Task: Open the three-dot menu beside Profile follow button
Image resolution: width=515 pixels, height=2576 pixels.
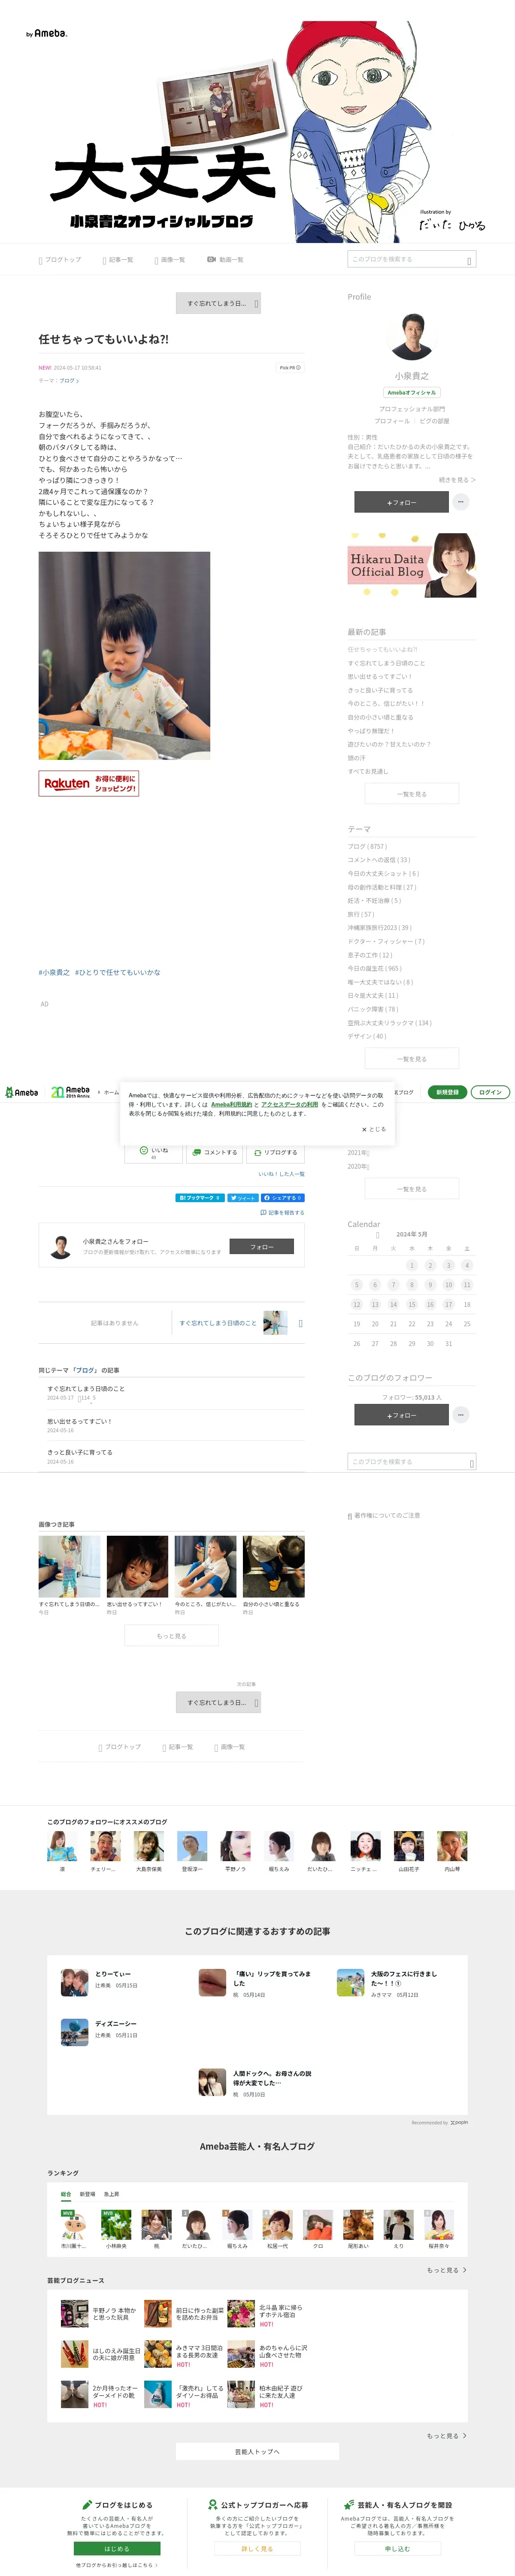Action: click(x=461, y=502)
